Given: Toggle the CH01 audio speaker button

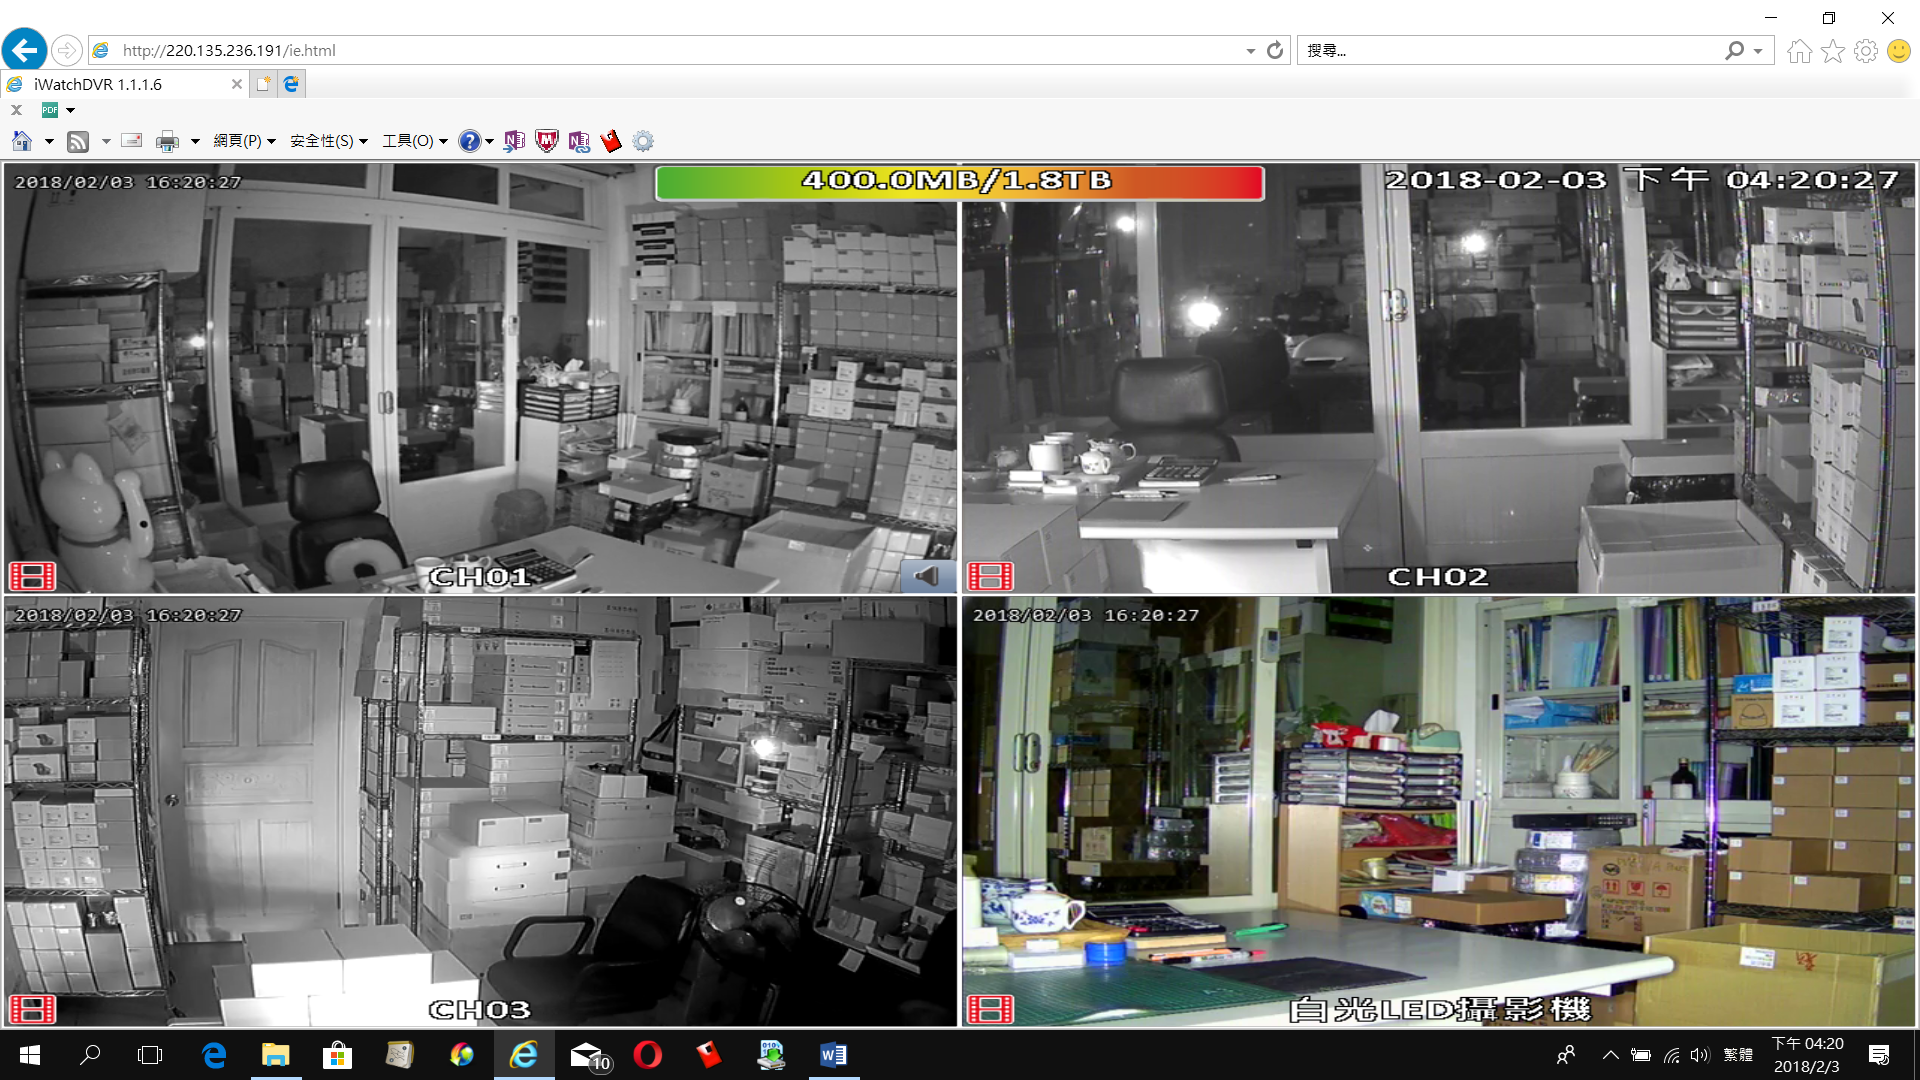Looking at the screenshot, I should point(927,576).
